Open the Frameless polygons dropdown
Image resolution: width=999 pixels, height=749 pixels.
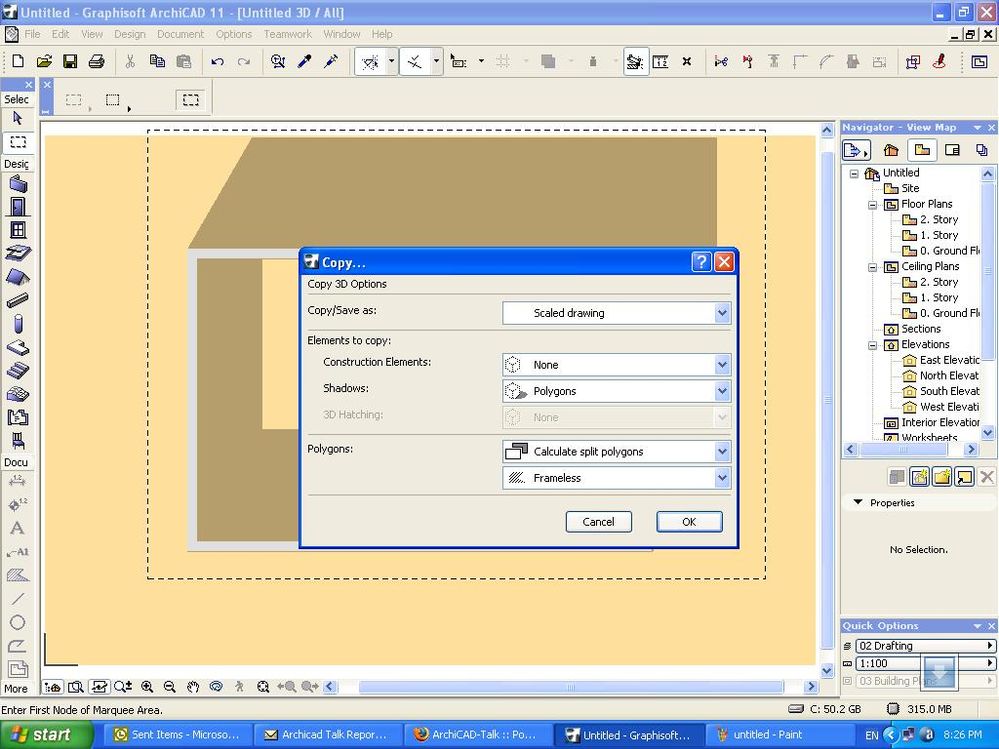[x=616, y=478]
